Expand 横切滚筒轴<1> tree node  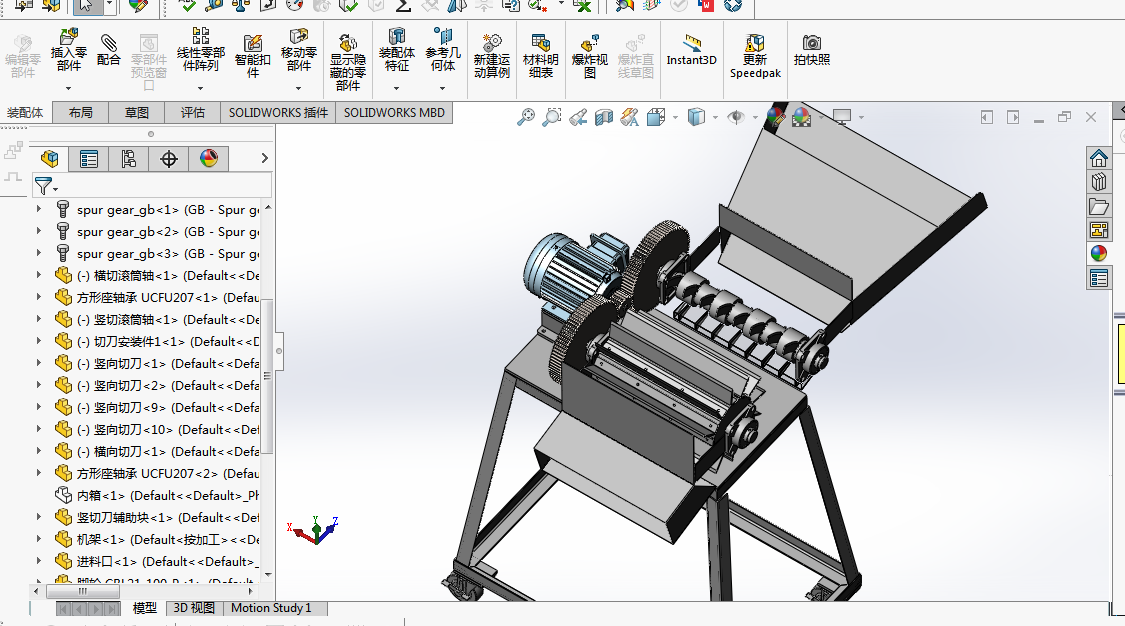coord(39,275)
